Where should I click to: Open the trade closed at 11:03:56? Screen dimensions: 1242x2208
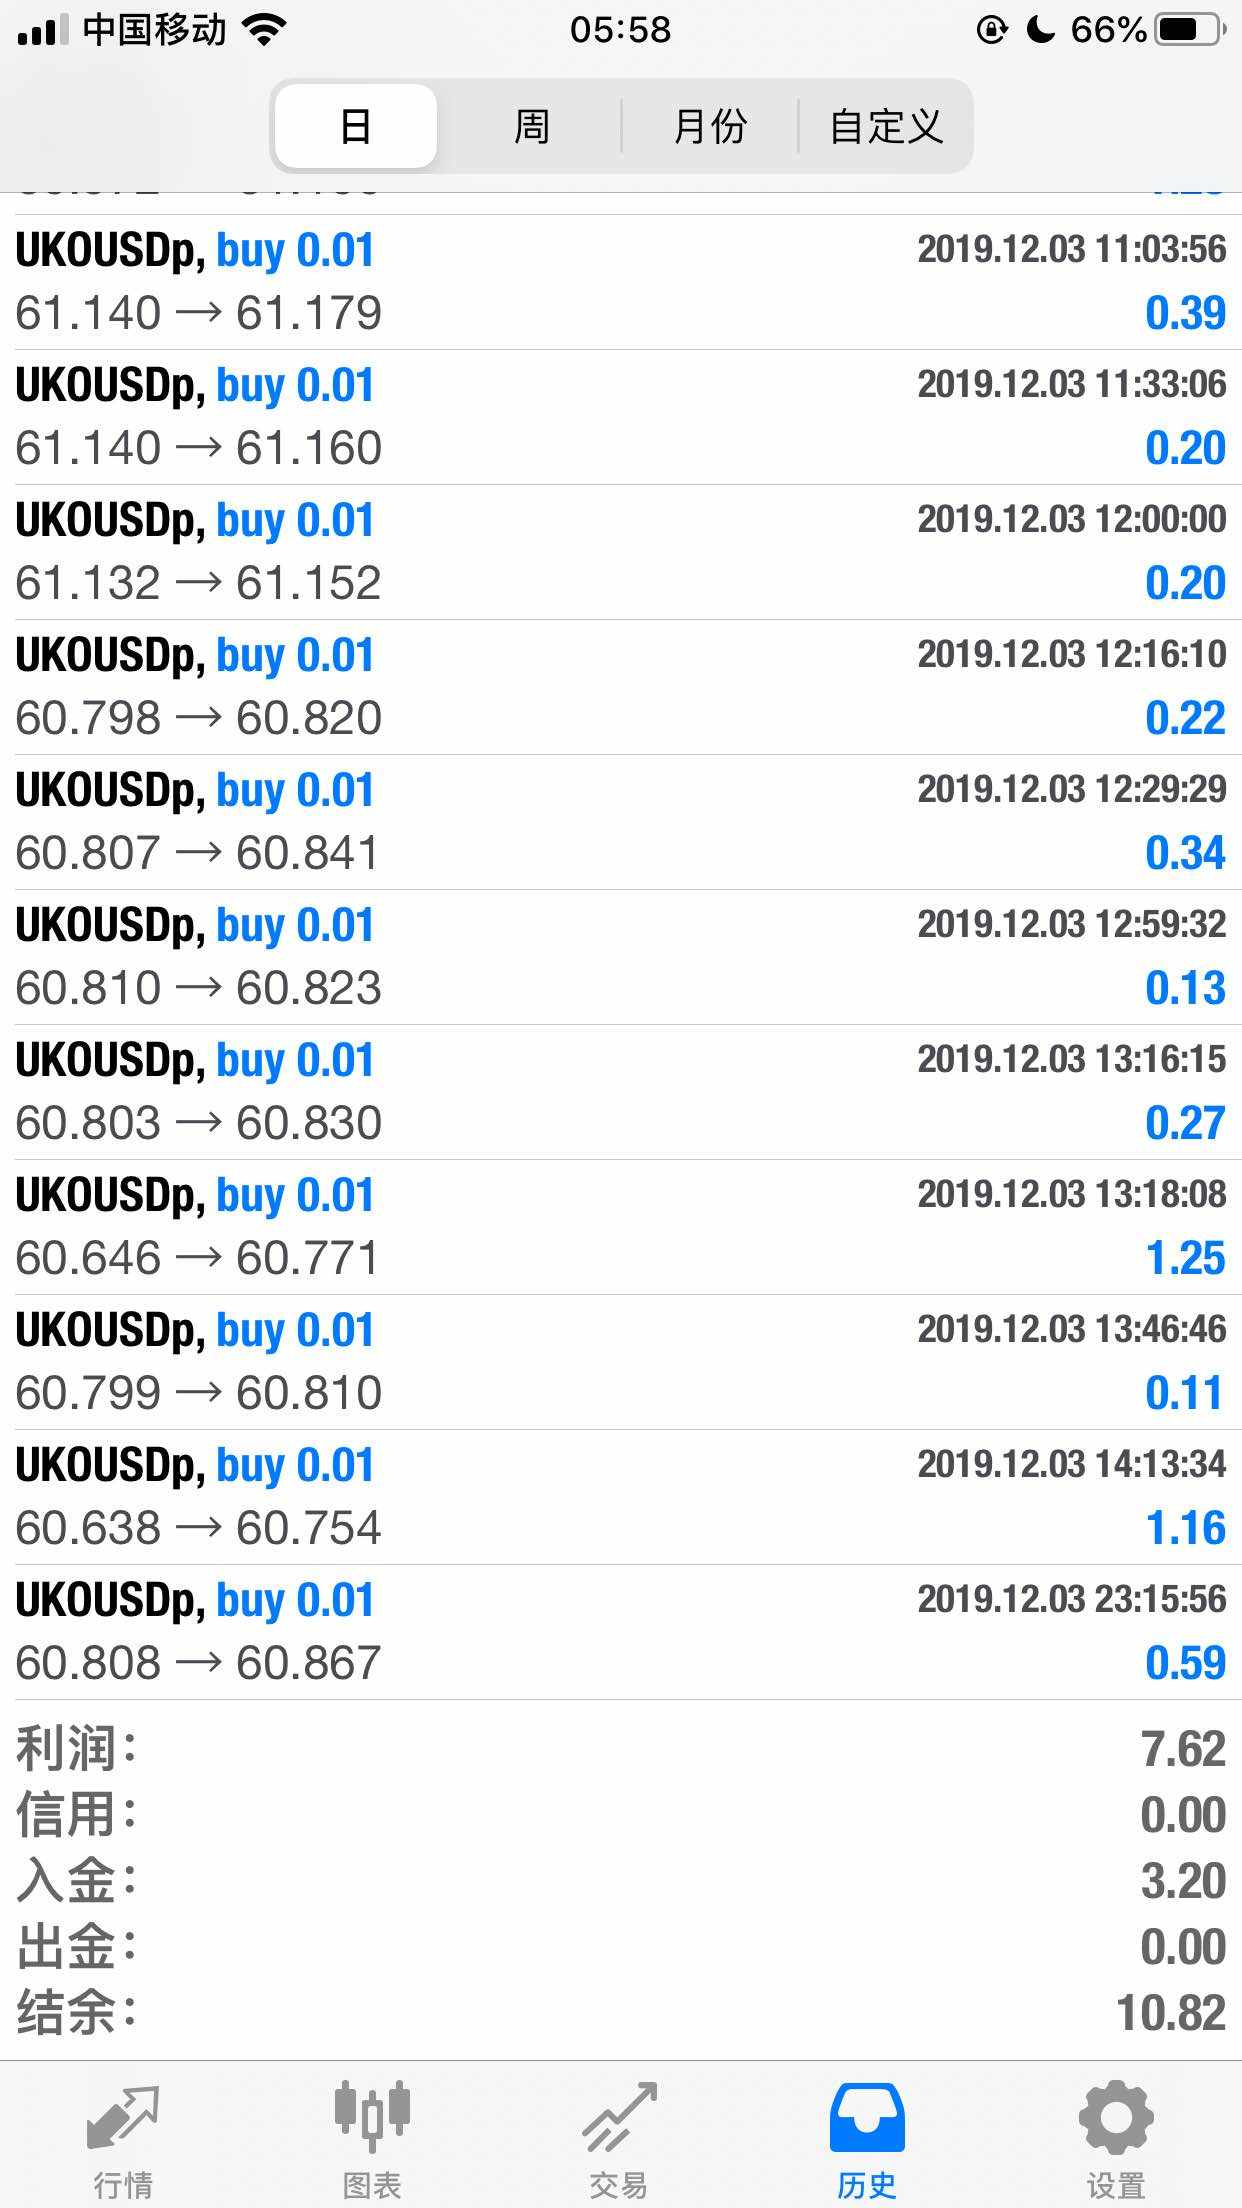click(x=620, y=282)
